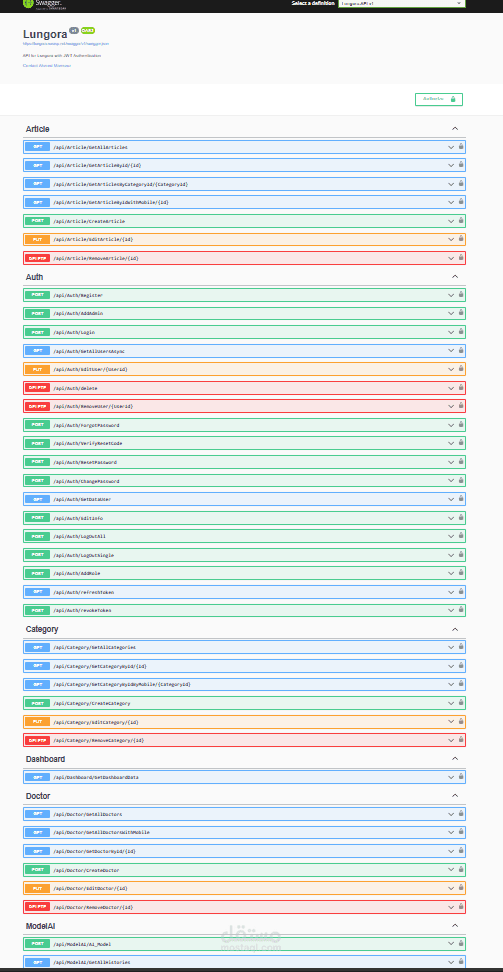This screenshot has width=503, height=972.
Task: Click the padlock on LogOutAll row
Action: coord(461,536)
